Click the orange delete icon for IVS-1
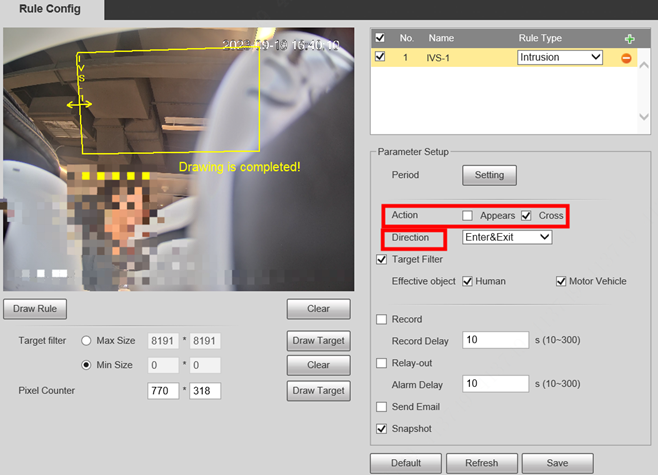658x475 pixels. (627, 58)
